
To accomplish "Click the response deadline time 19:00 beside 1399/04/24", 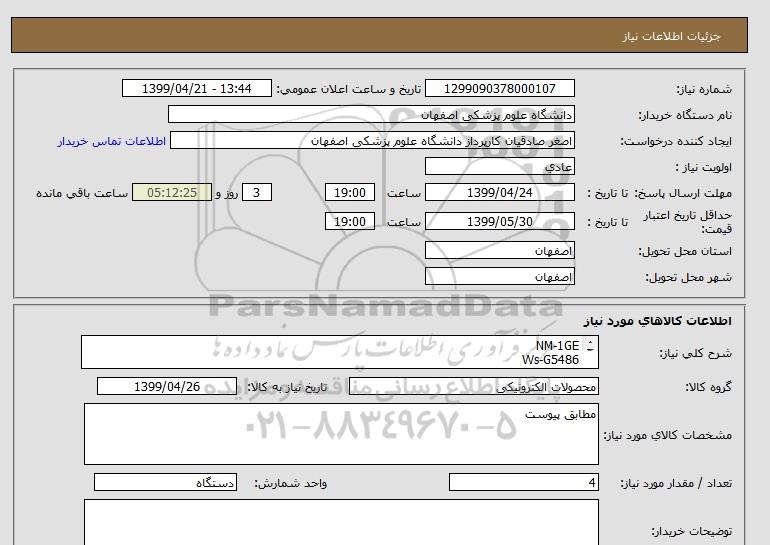I will (350, 192).
